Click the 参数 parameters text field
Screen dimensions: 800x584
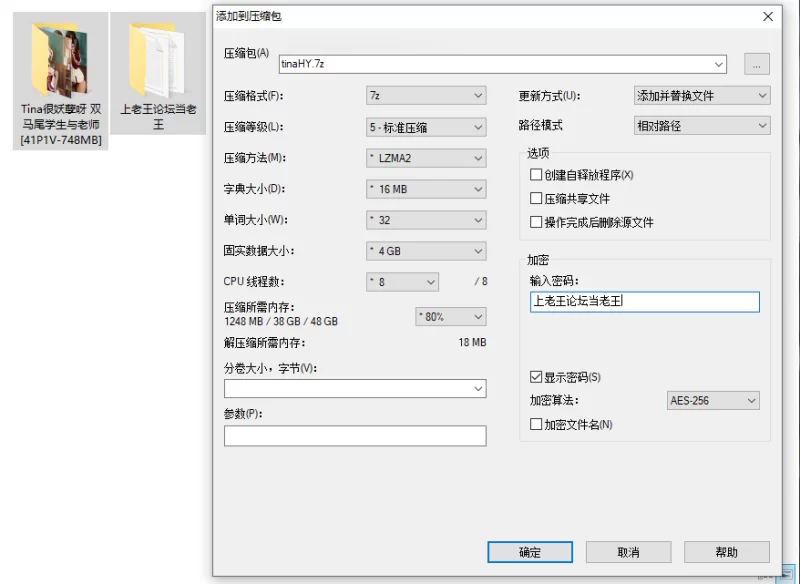point(355,435)
